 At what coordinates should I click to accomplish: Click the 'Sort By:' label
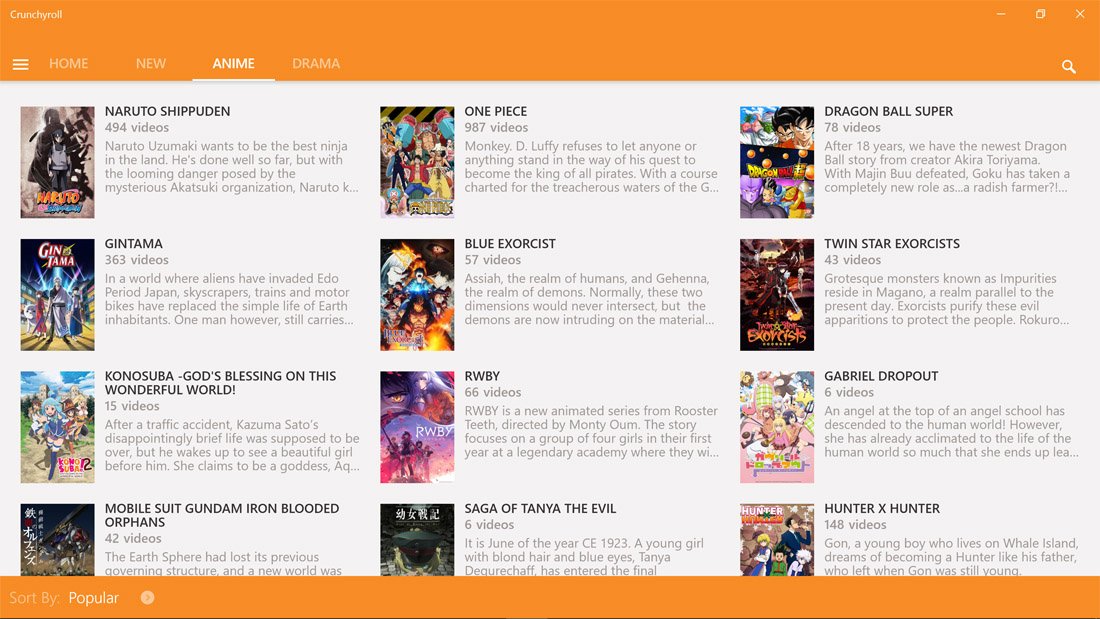[x=34, y=598]
